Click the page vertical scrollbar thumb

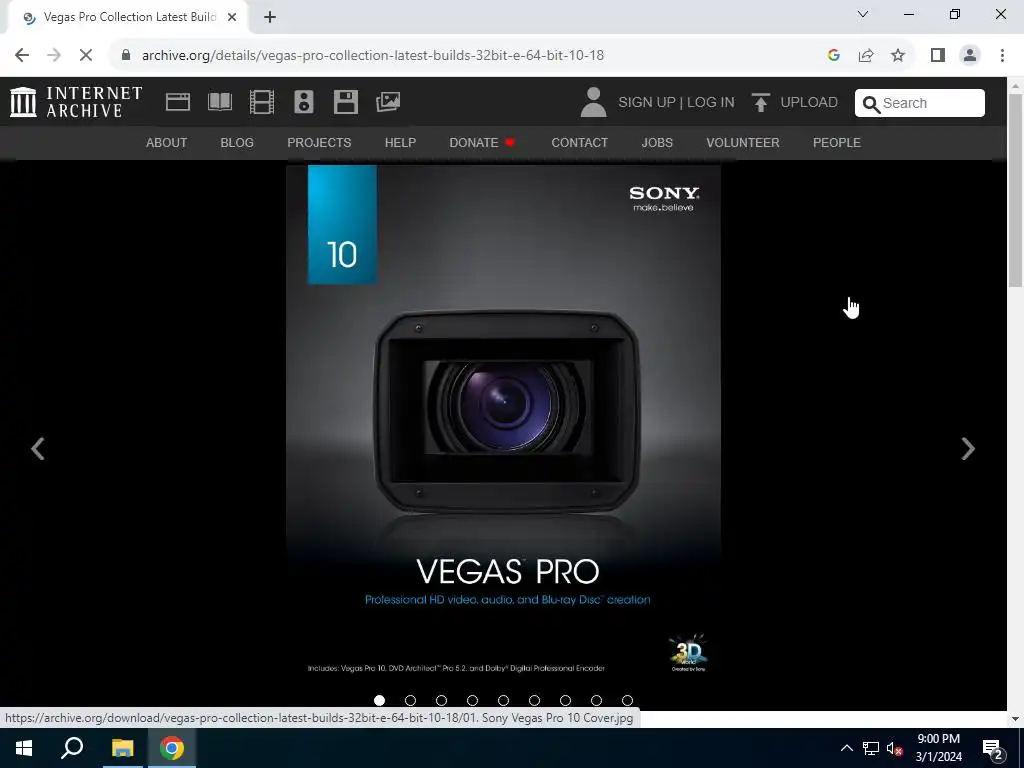[x=1015, y=189]
